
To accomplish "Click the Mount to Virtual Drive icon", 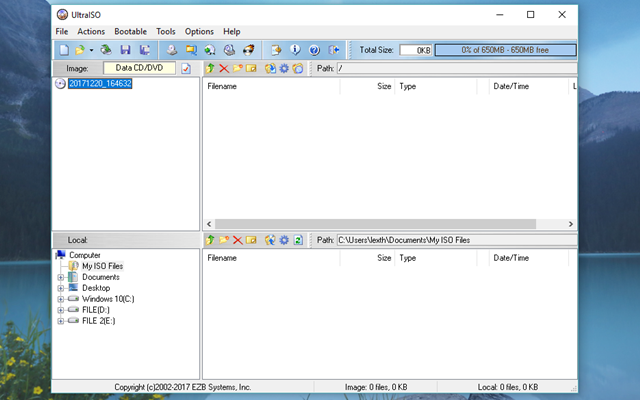I will coord(229,50).
